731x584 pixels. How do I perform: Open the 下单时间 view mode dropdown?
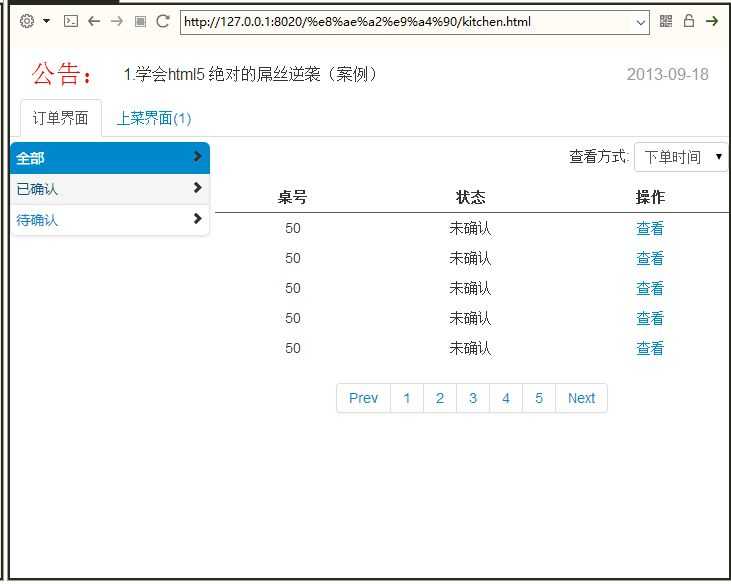[x=681, y=157]
